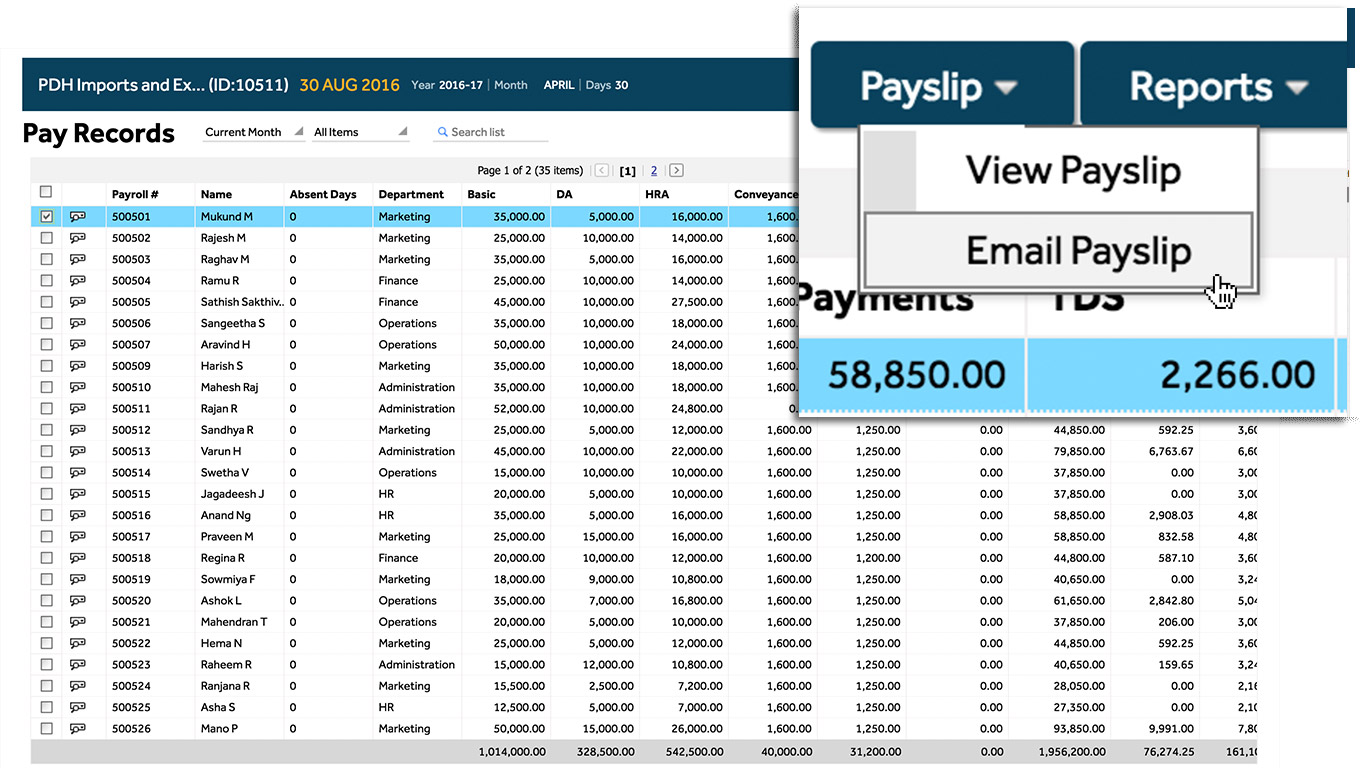Tick the checkbox for Raheem R

pyautogui.click(x=46, y=665)
